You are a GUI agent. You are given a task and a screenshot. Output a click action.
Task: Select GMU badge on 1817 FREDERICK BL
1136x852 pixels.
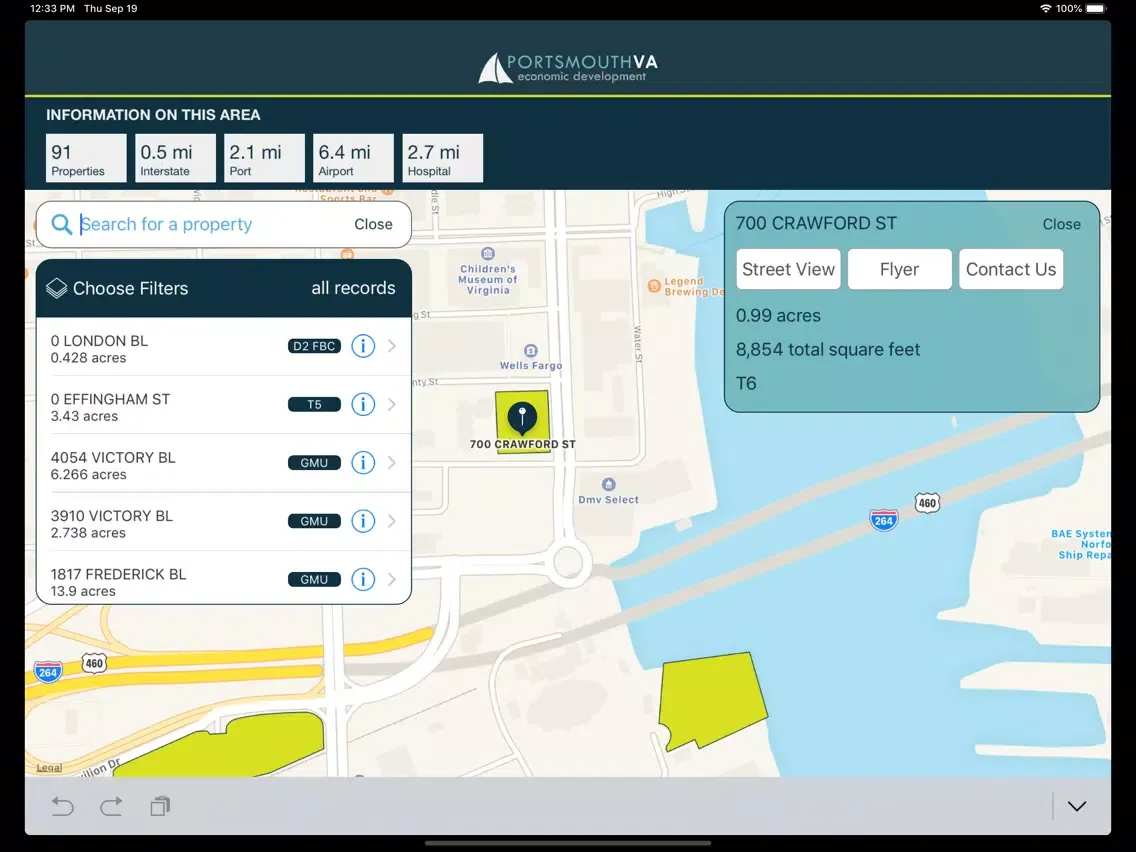(314, 580)
